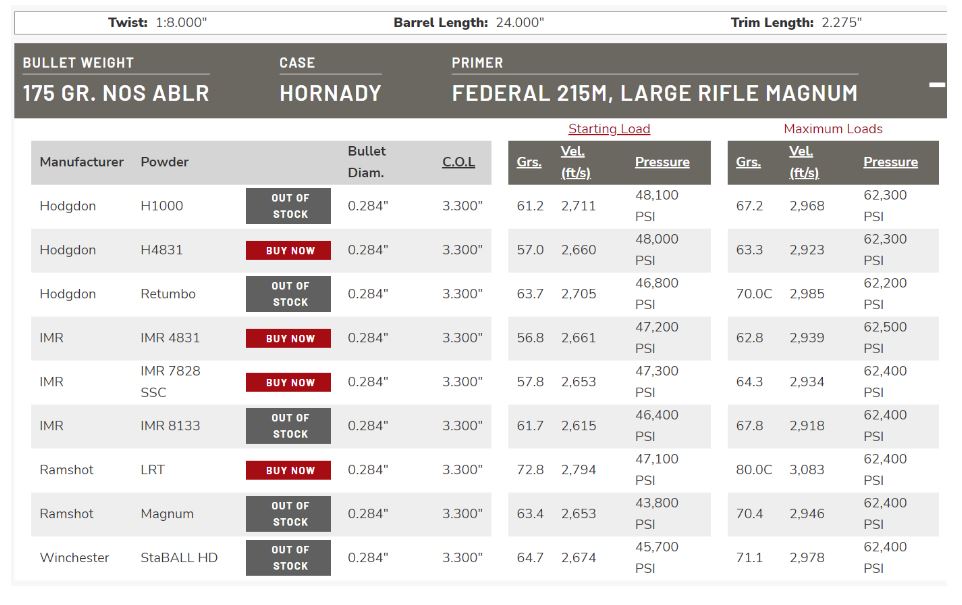Click Buy Now for IMR 4831
This screenshot has height=605, width=962.
288,338
